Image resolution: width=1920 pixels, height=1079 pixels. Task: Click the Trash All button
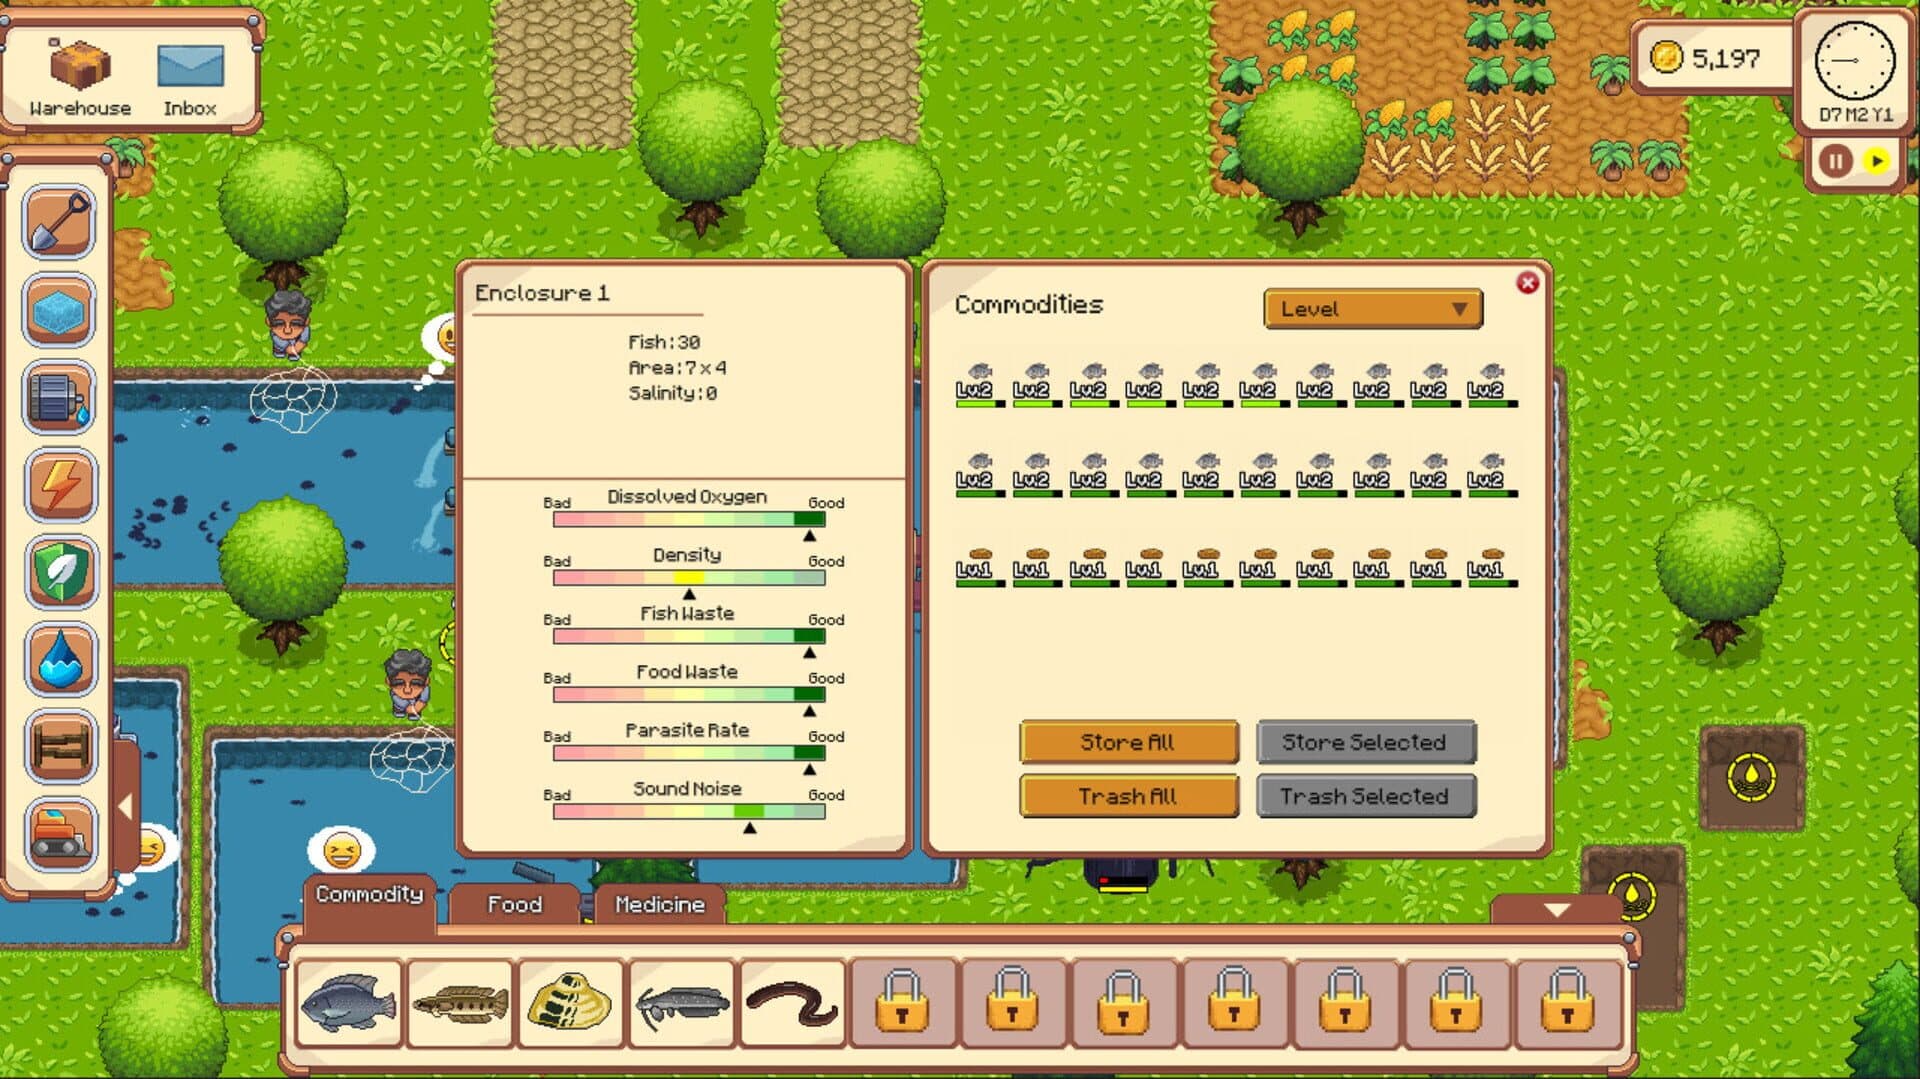point(1128,796)
